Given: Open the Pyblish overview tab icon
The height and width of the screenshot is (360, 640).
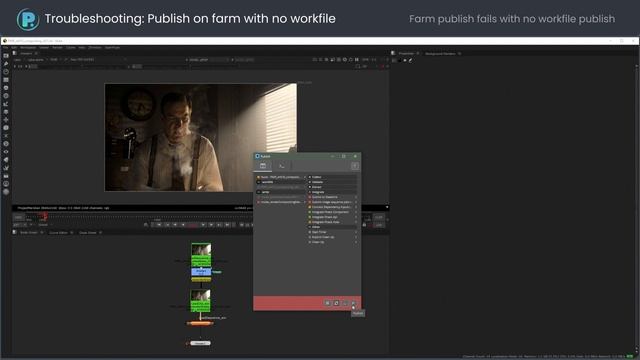Looking at the screenshot, I should [263, 166].
